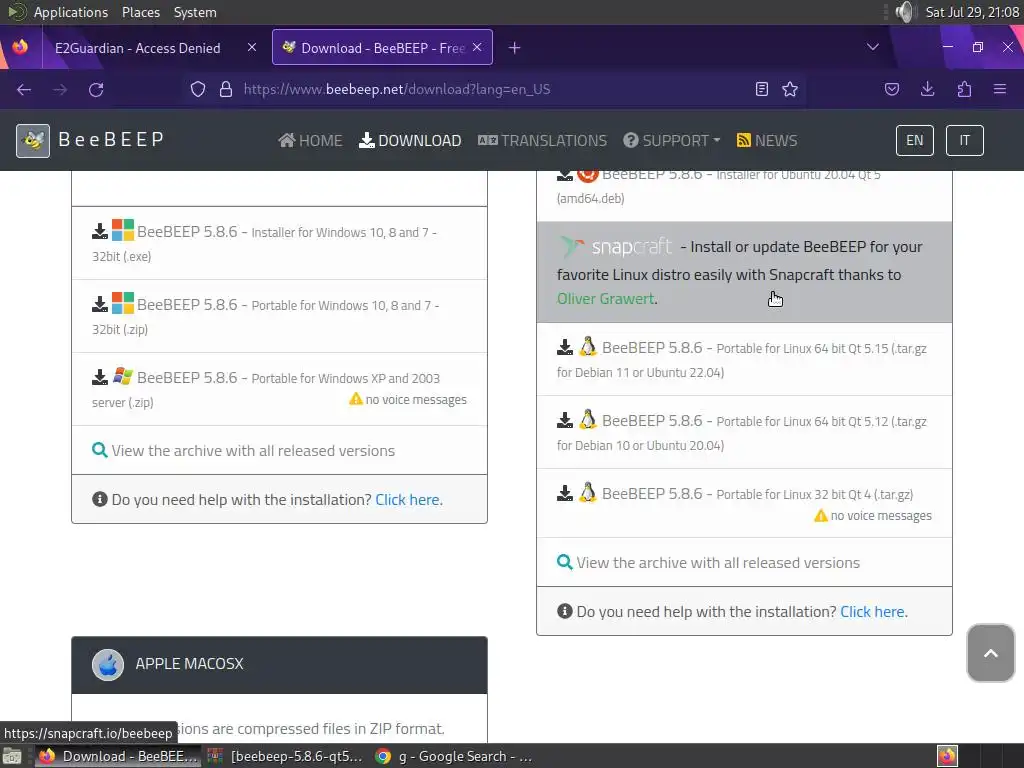Viewport: 1024px width, 768px height.
Task: Click Tux penguin icon on Qt 5.15 row
Action: tap(588, 347)
